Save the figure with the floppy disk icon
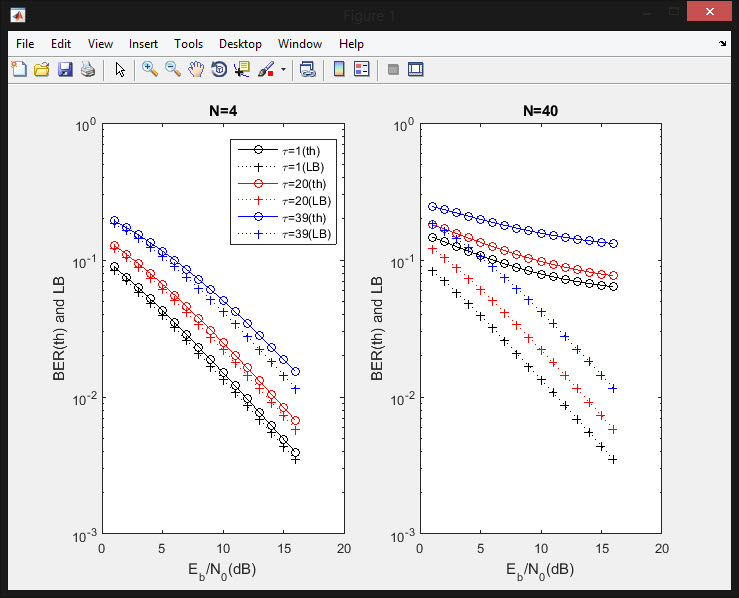This screenshot has width=739, height=598. (x=65, y=69)
